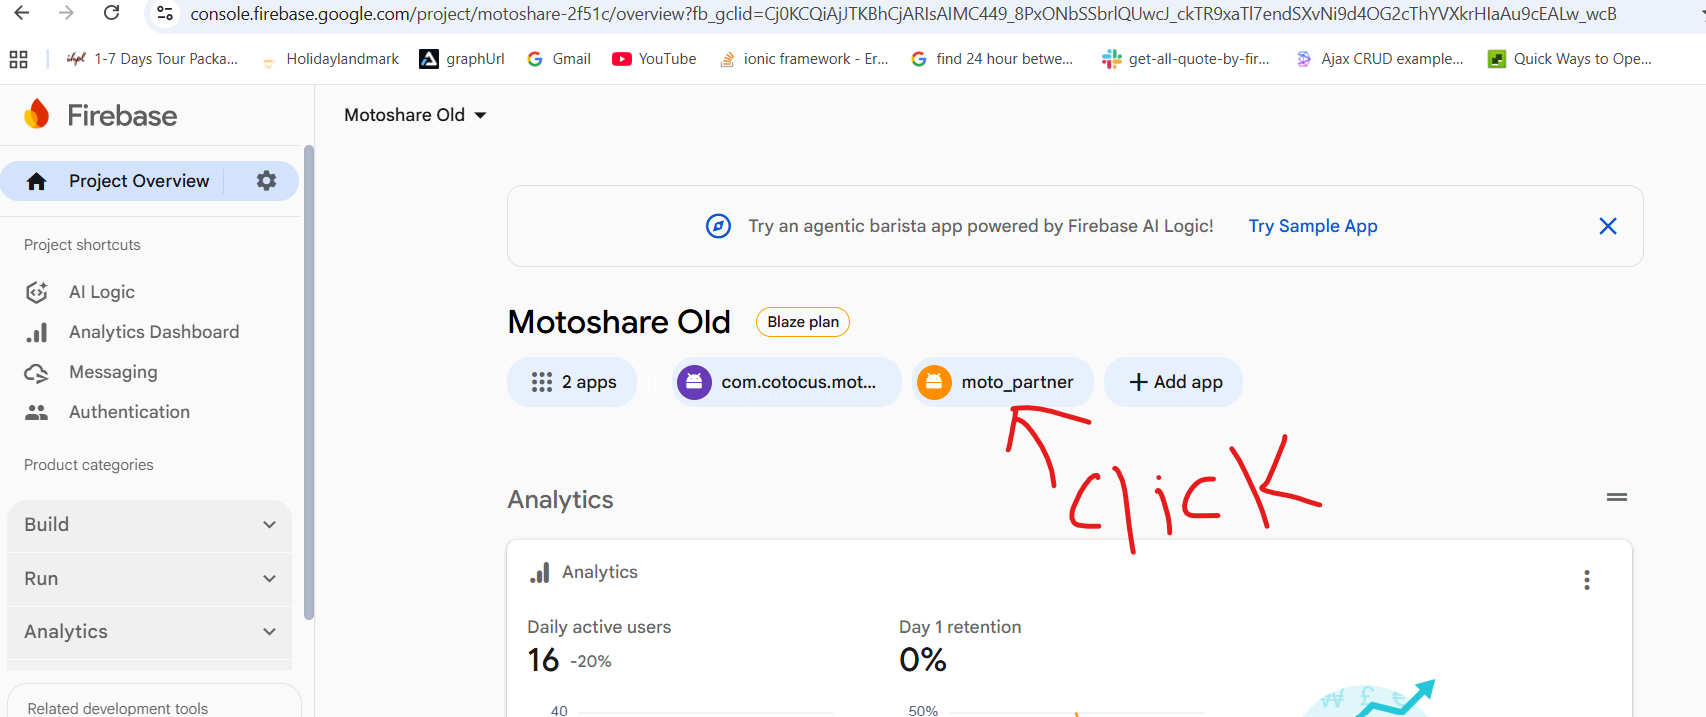
Task: Click the sidebar vertical scrollbar
Action: (x=309, y=382)
